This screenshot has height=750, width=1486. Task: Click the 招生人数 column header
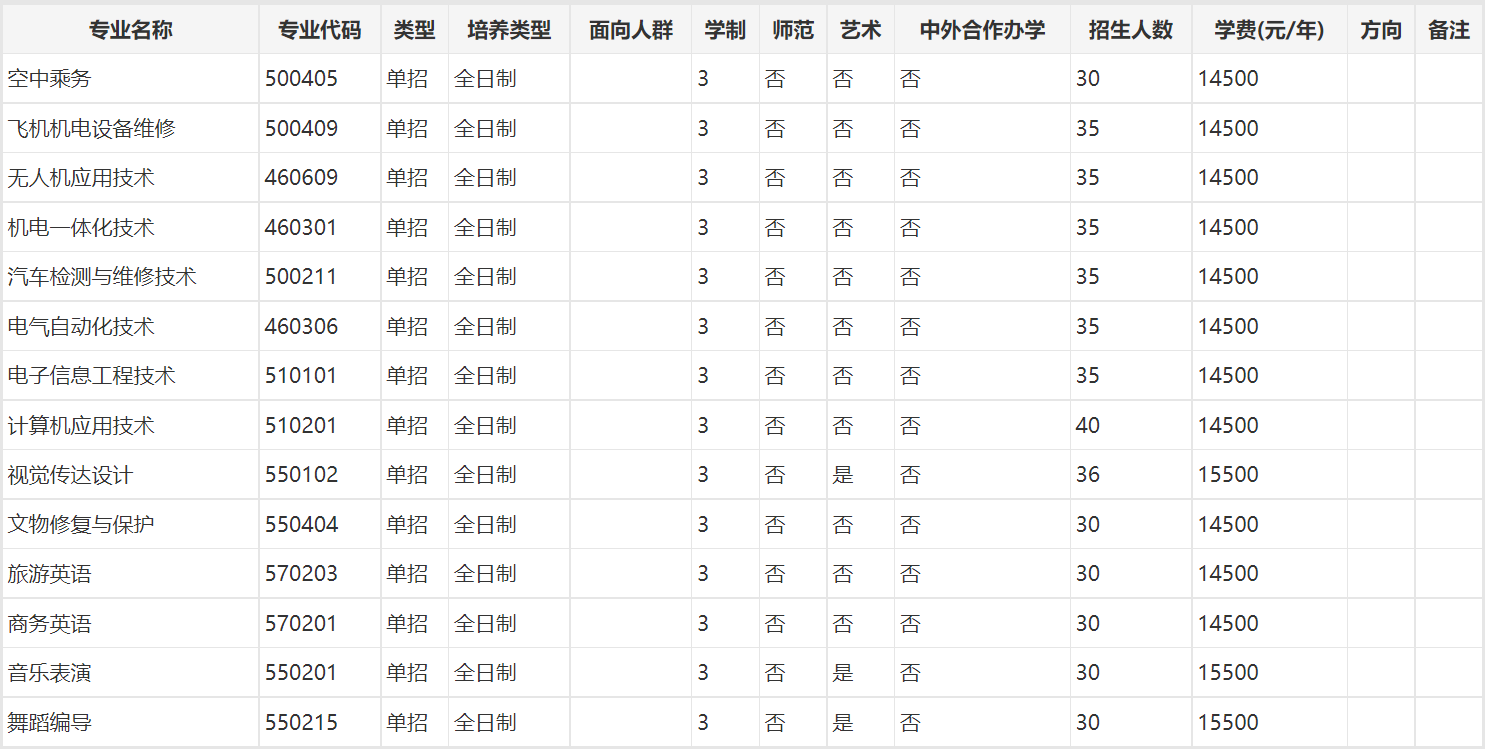coord(1130,30)
